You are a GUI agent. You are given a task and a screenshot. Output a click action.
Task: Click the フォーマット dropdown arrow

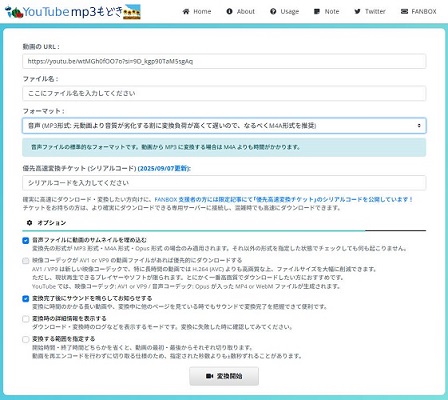(419, 126)
